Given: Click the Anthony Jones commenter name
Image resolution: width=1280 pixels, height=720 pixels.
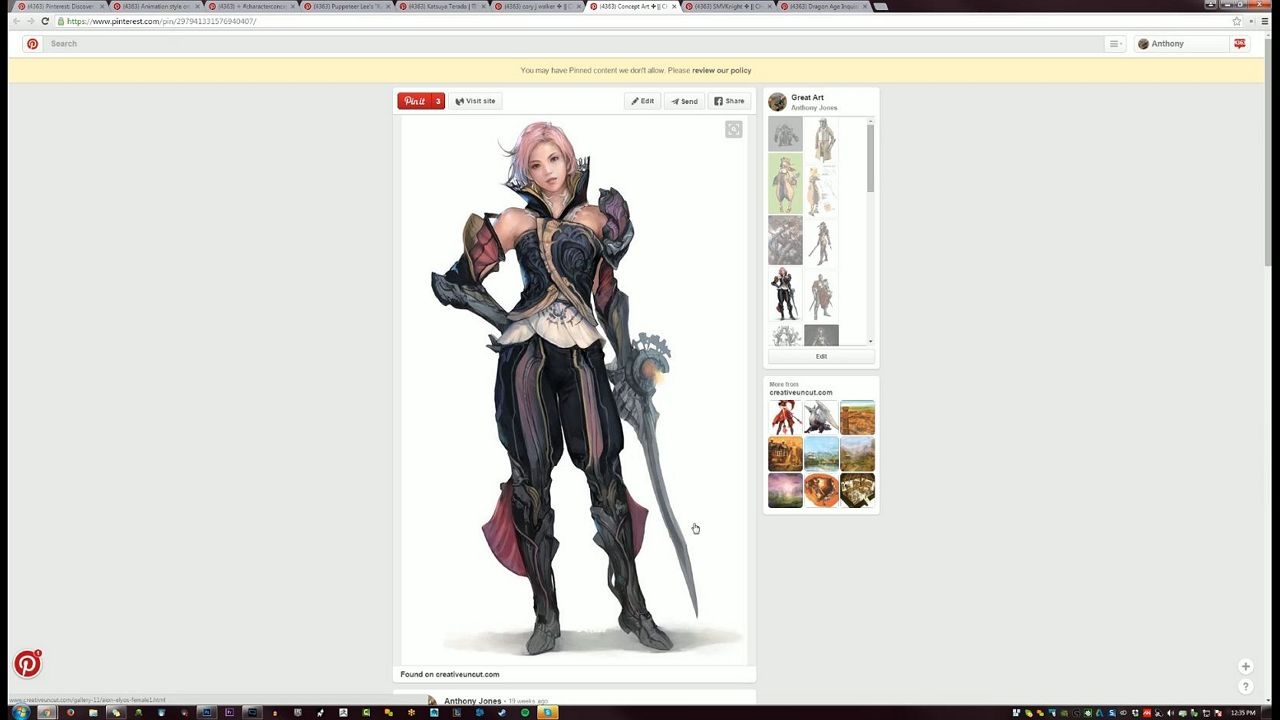Looking at the screenshot, I should (x=473, y=701).
